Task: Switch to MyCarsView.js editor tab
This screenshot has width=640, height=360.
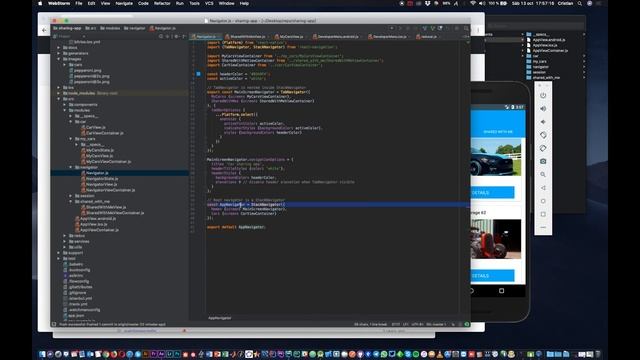Action: tap(291, 37)
